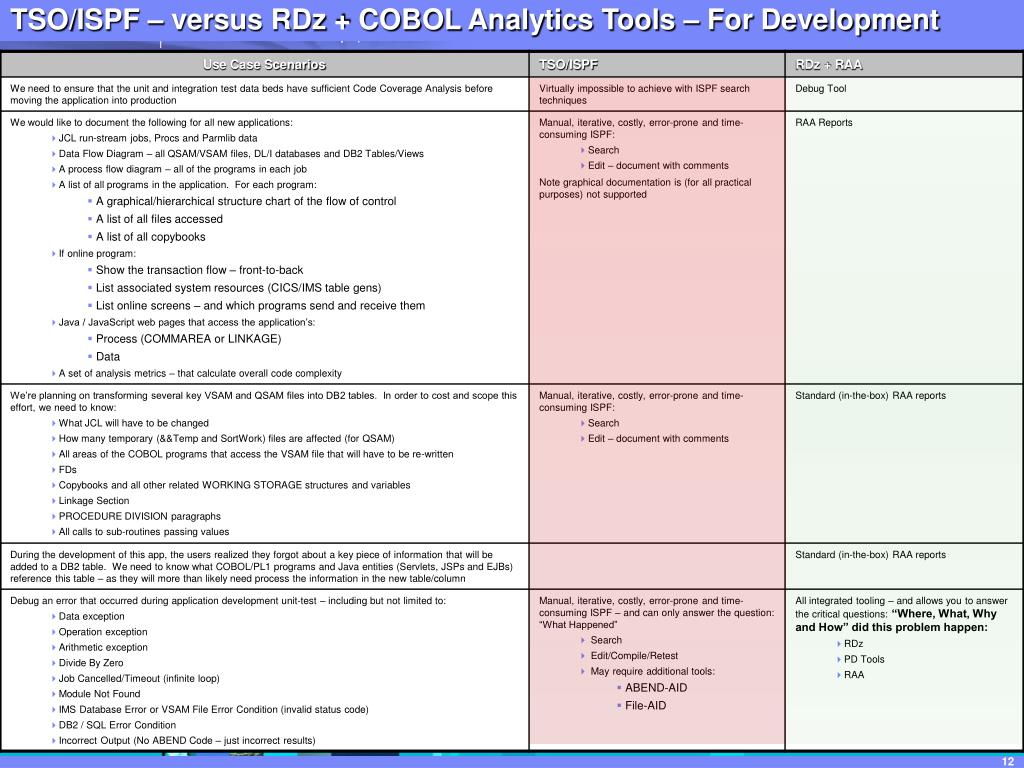
Task: Click the 'PD Tools' bullet
Action: [863, 660]
